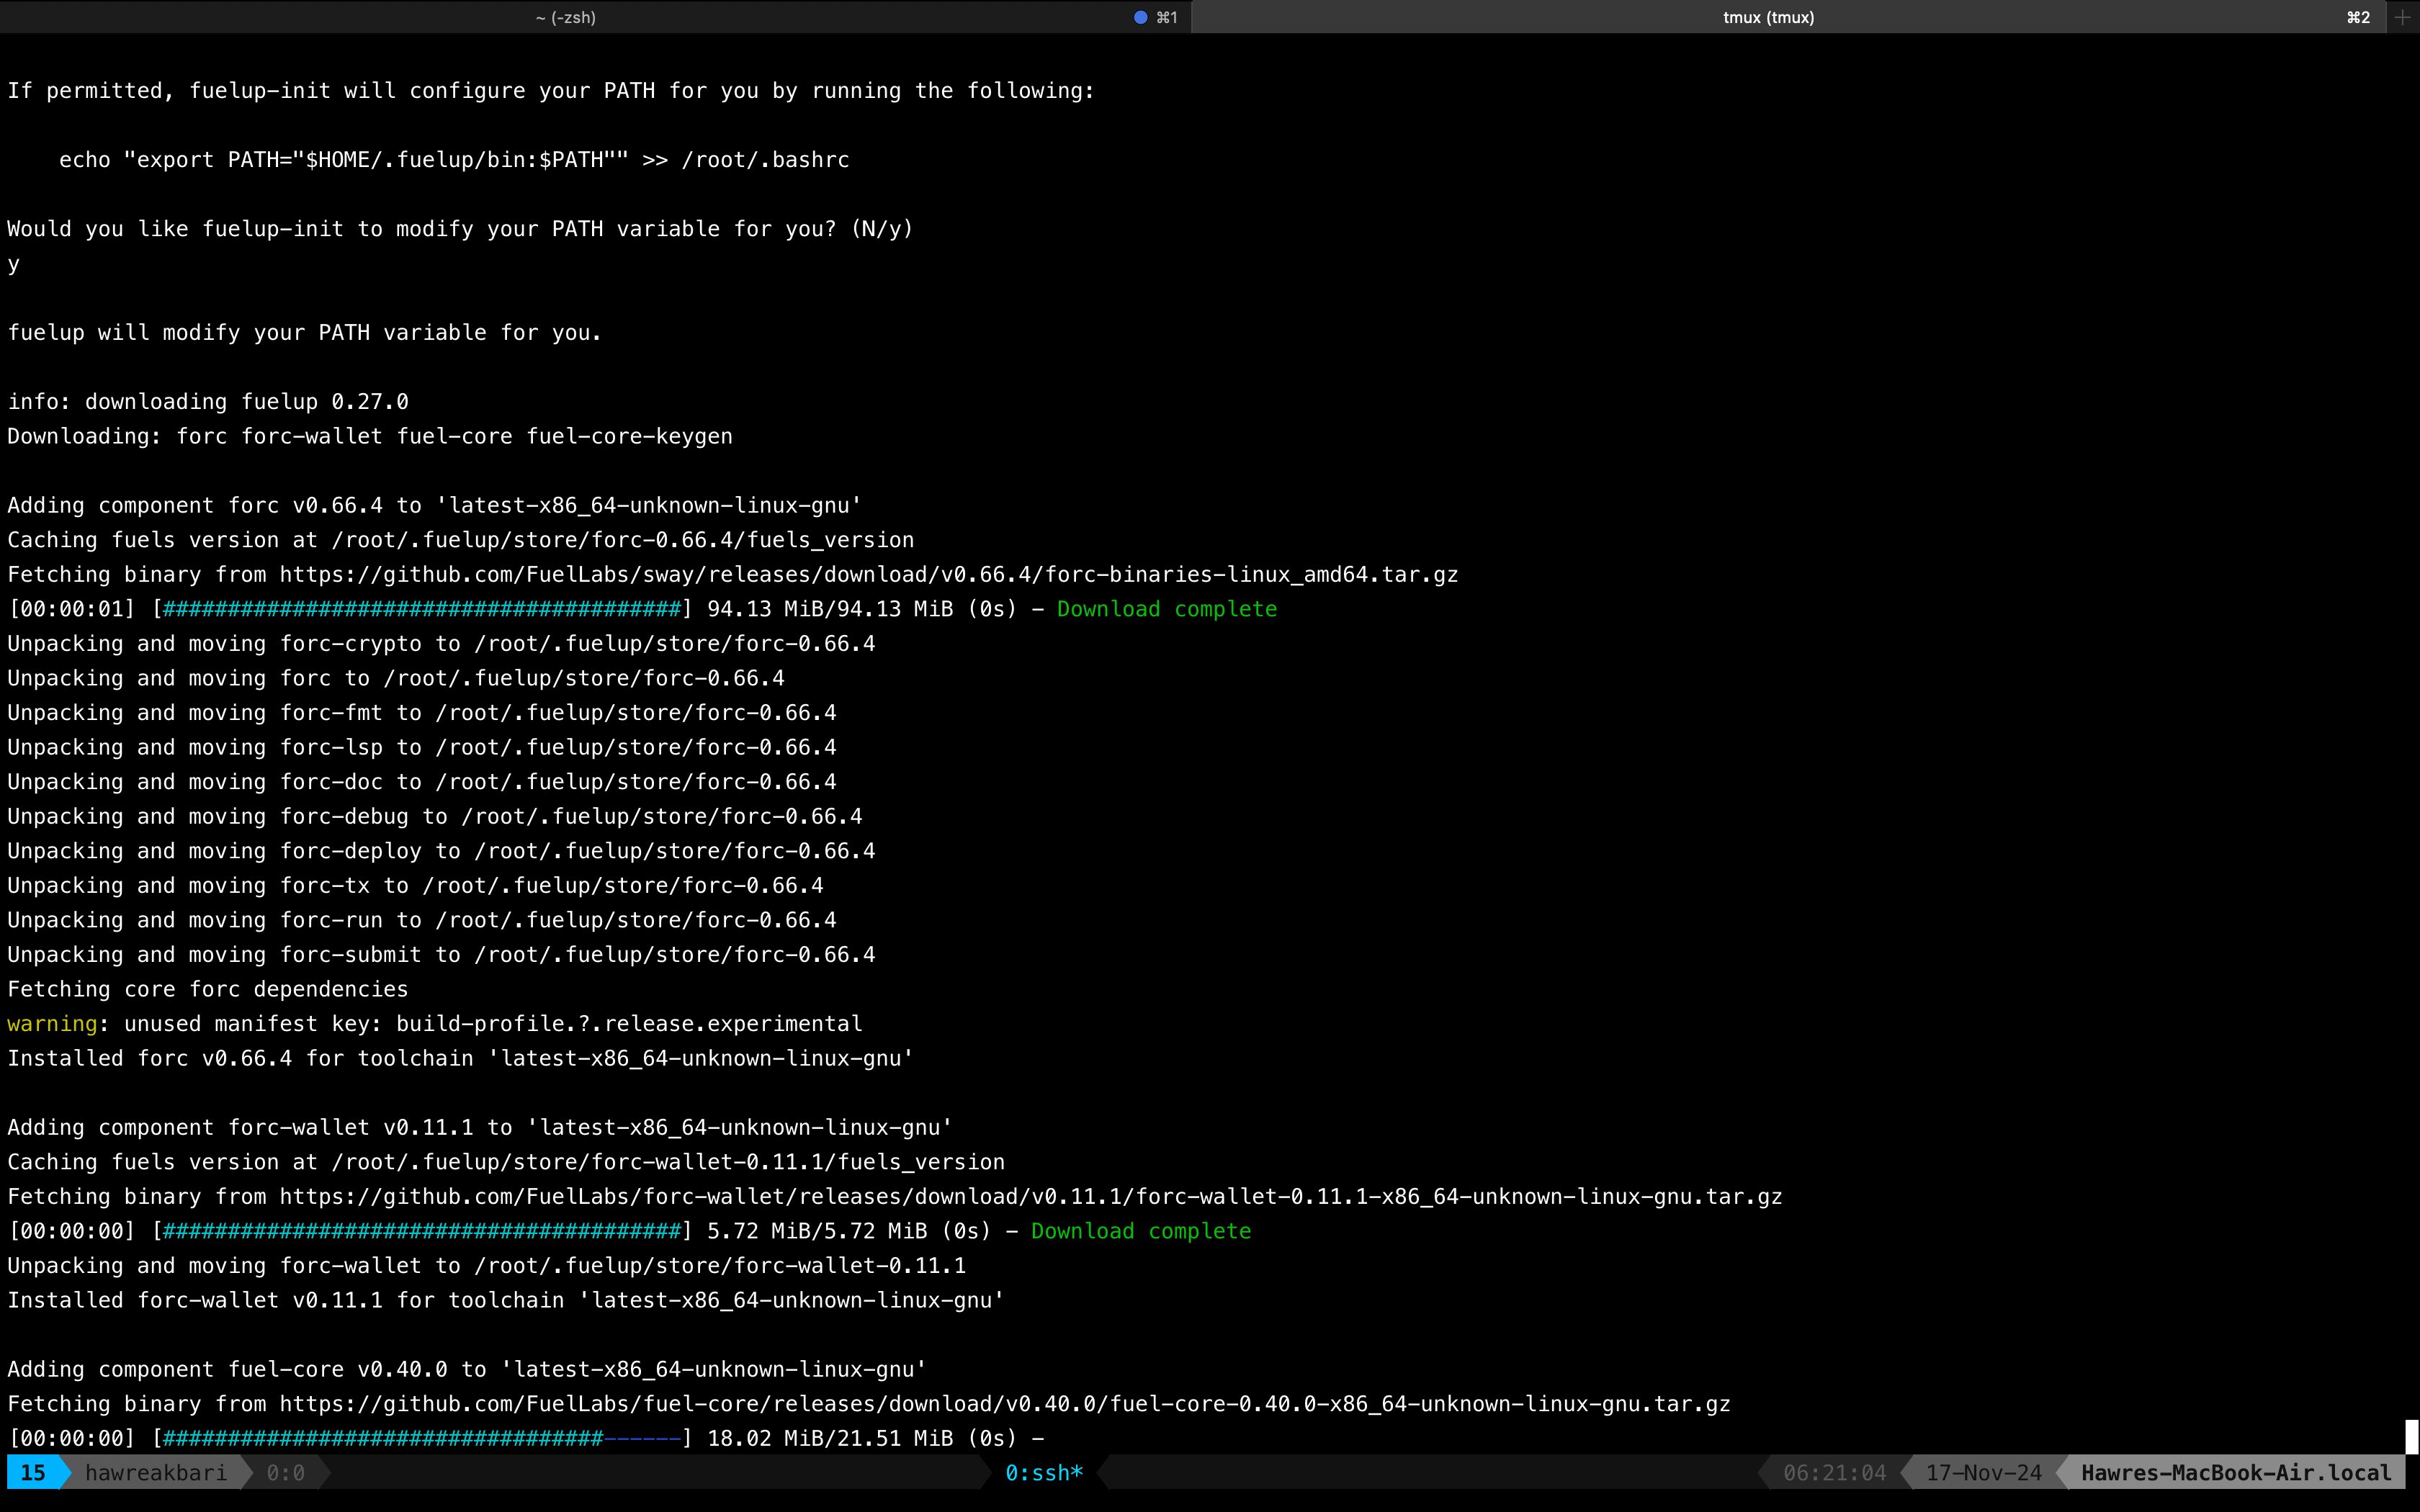Click Installed forc-wallet v0.11.1 line
This screenshot has height=1512, width=2420.
[x=506, y=1300]
